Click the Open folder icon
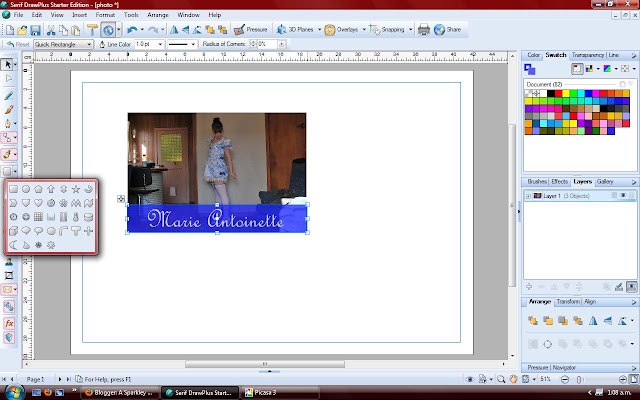640x400 pixels. 22,30
